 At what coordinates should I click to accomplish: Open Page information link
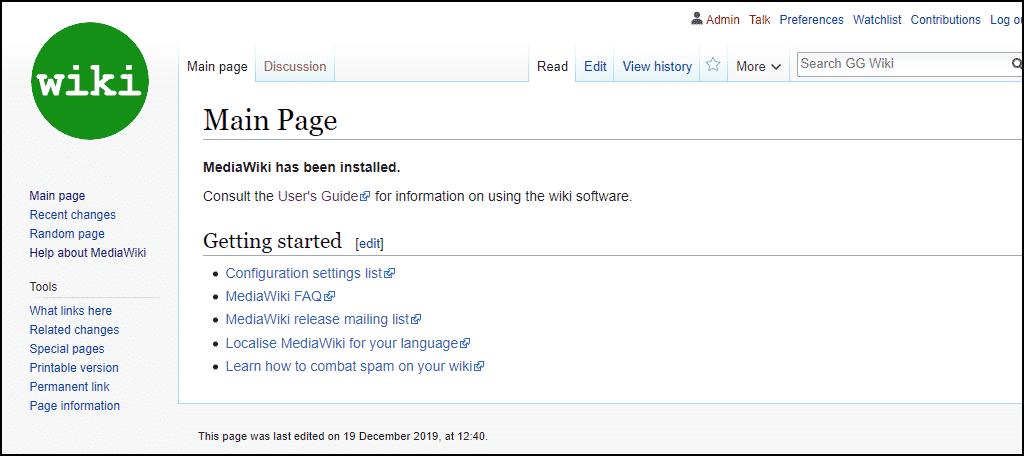pyautogui.click(x=74, y=406)
